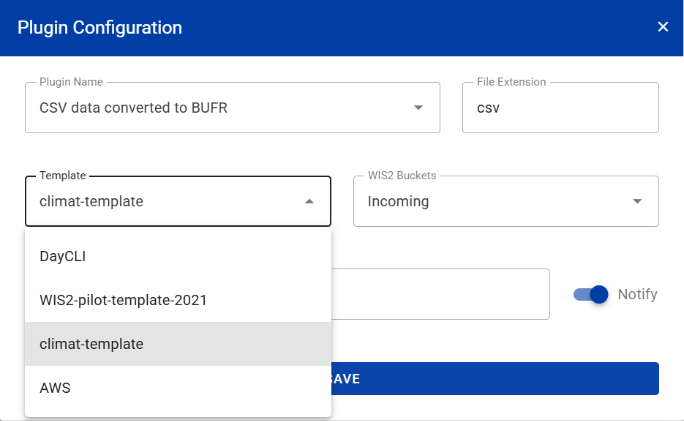Click the Plugin Configuration header title

[x=100, y=27]
